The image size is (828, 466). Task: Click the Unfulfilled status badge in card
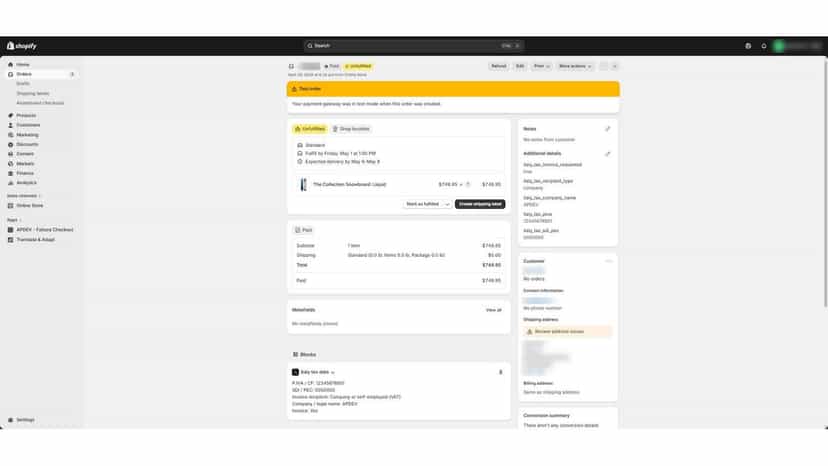click(310, 129)
